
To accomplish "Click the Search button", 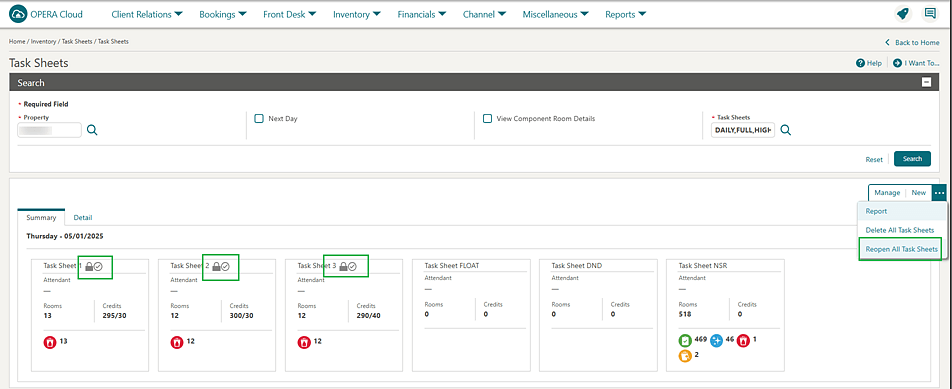I will point(913,159).
